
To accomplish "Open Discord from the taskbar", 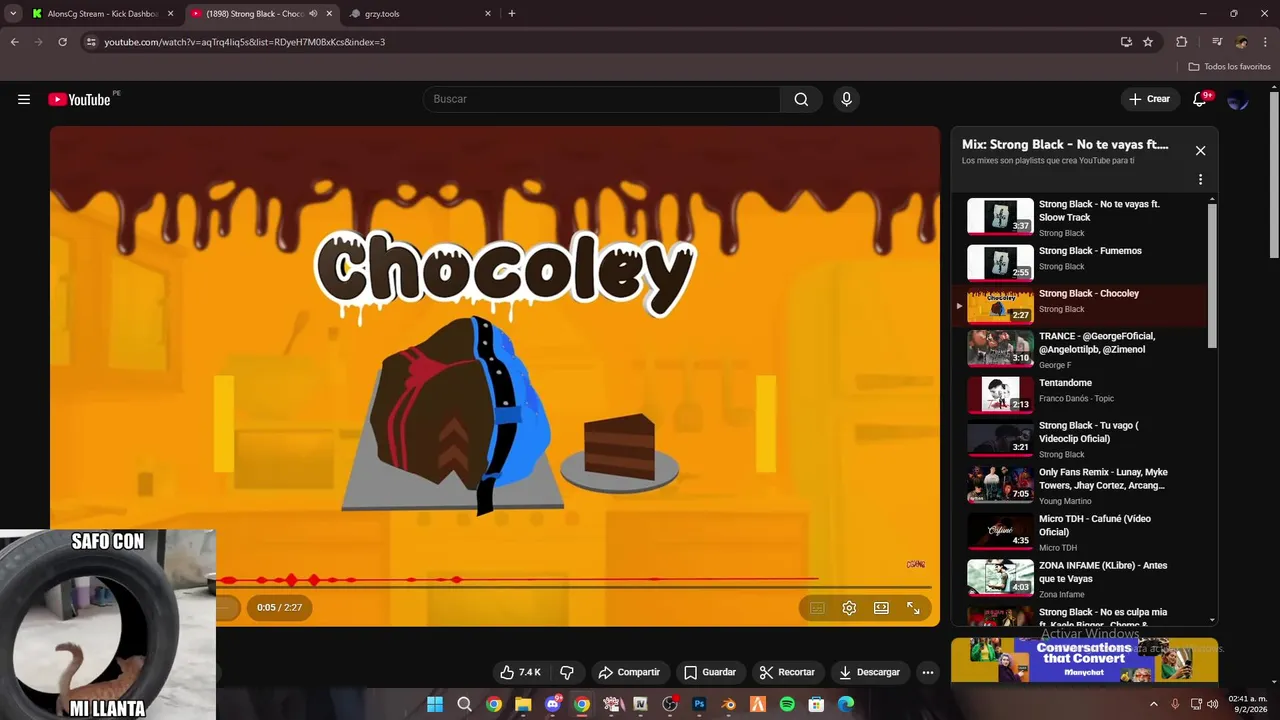I will 553,704.
